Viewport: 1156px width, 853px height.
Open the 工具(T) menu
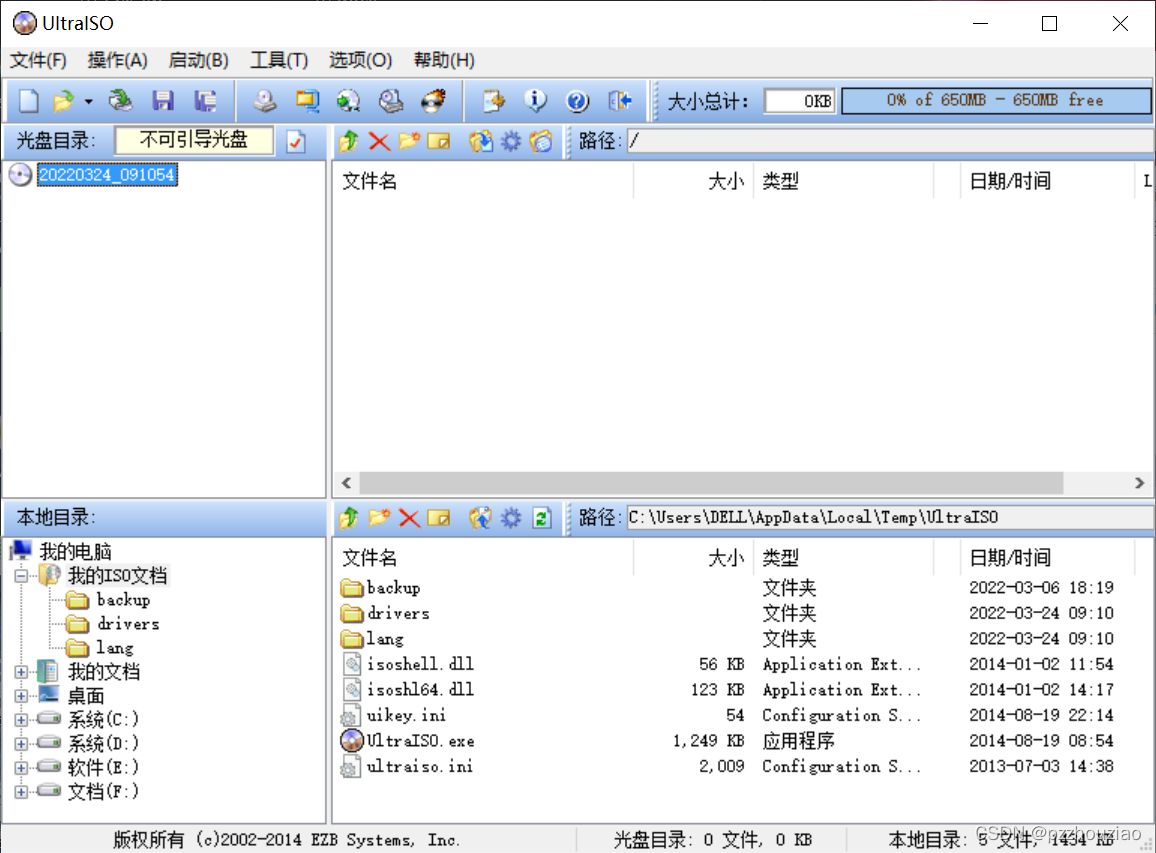point(279,60)
